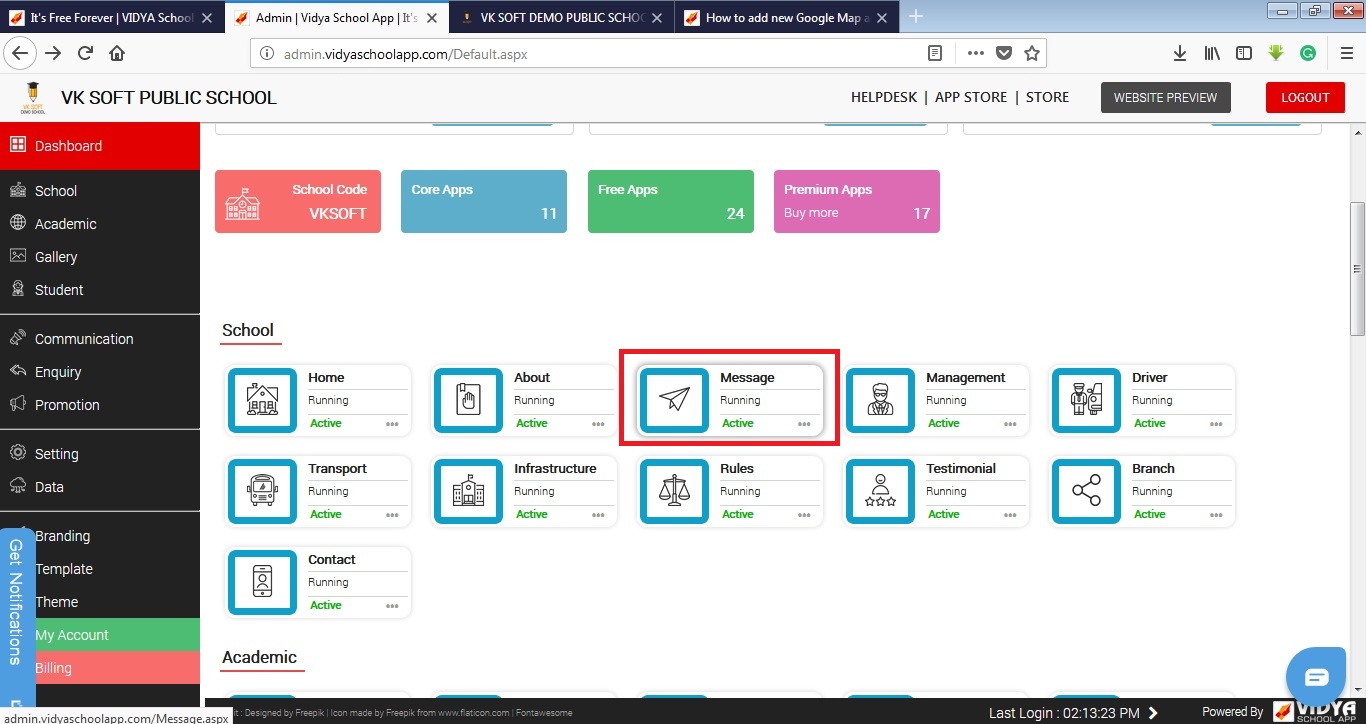Select Dashboard in the sidebar
The image size is (1366, 724).
point(100,146)
